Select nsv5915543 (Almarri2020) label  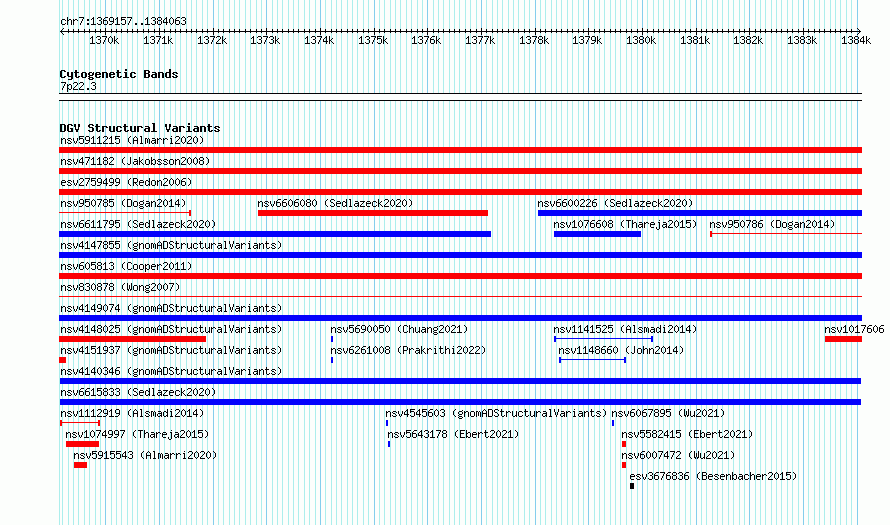145,455
